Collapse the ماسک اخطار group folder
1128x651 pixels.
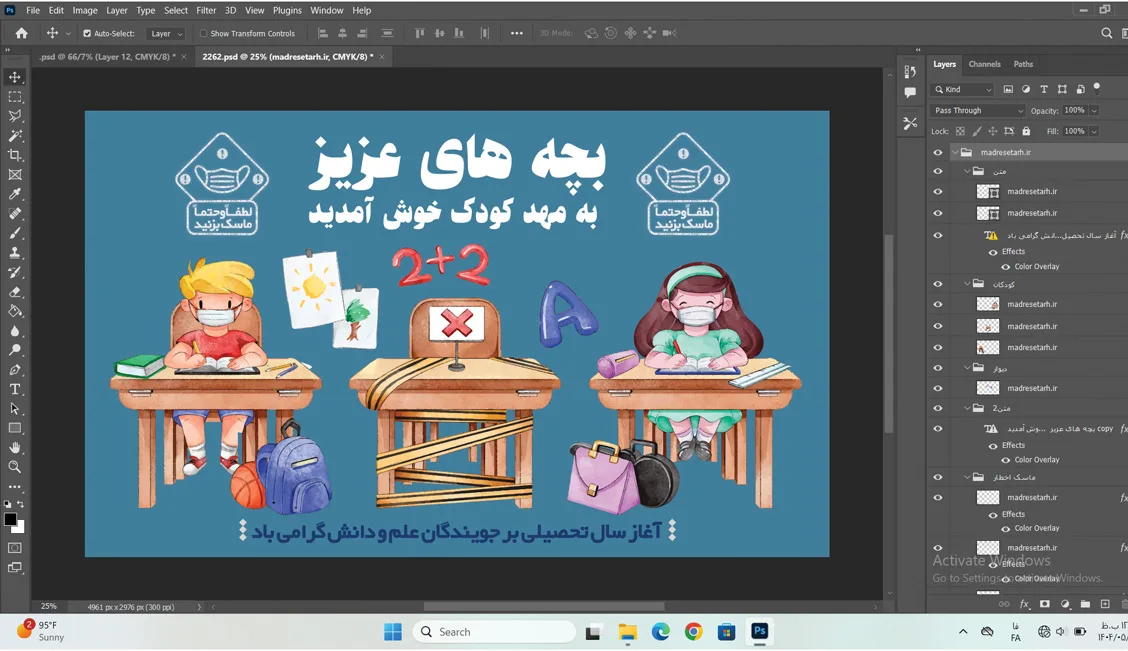click(968, 477)
